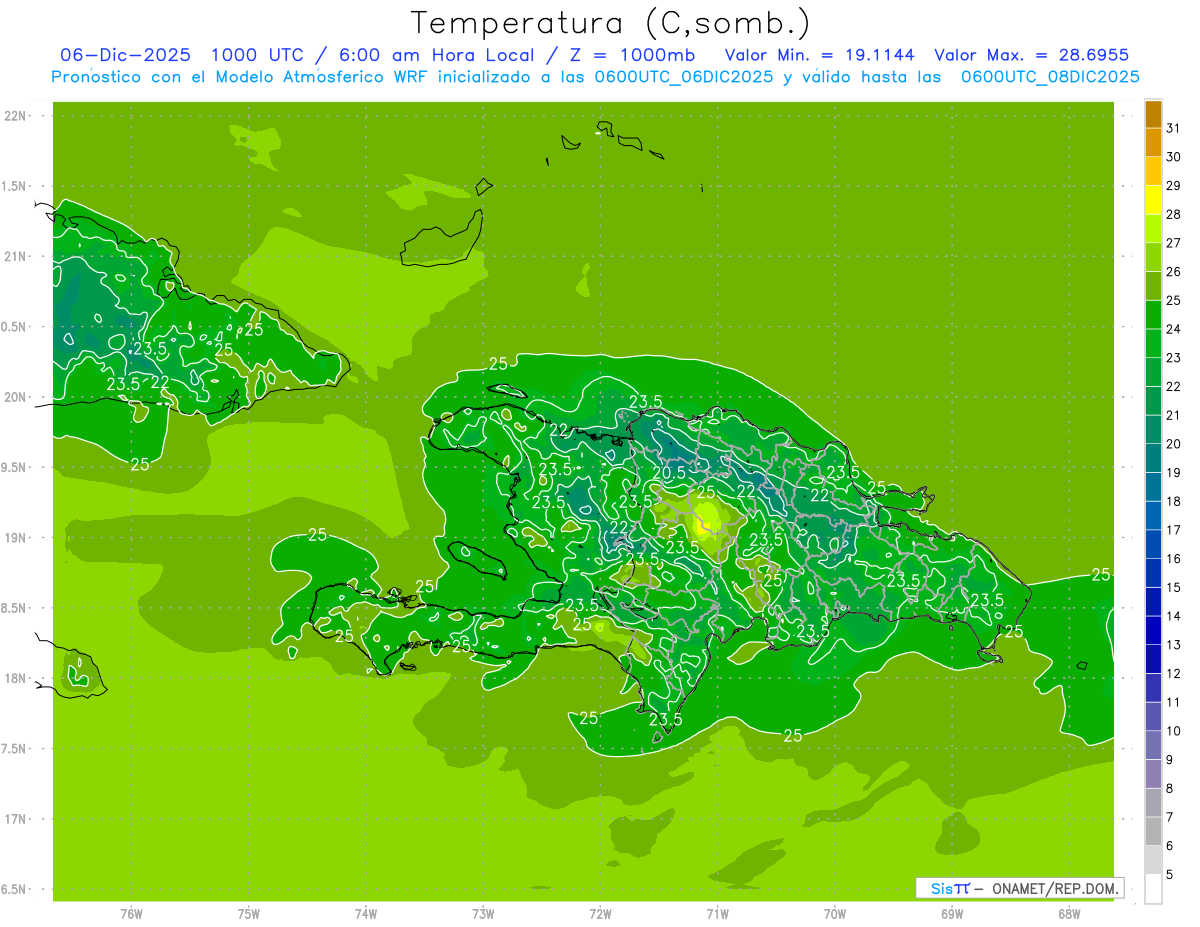
Task: Click the "75W" longitude axis label
Action: (x=249, y=913)
